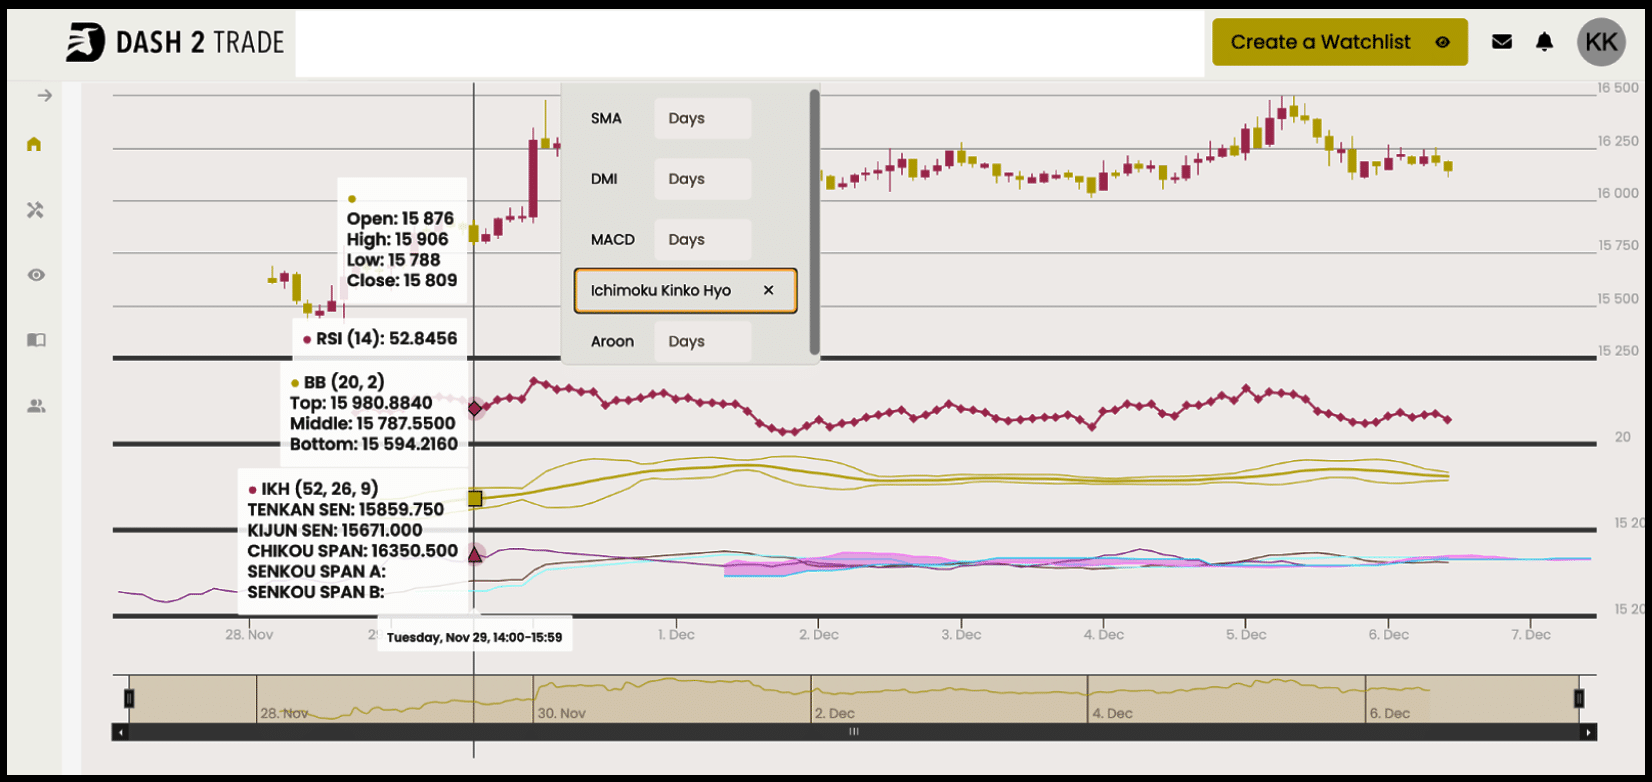
Task: Open the watchlist eye sidebar icon
Action: click(36, 275)
